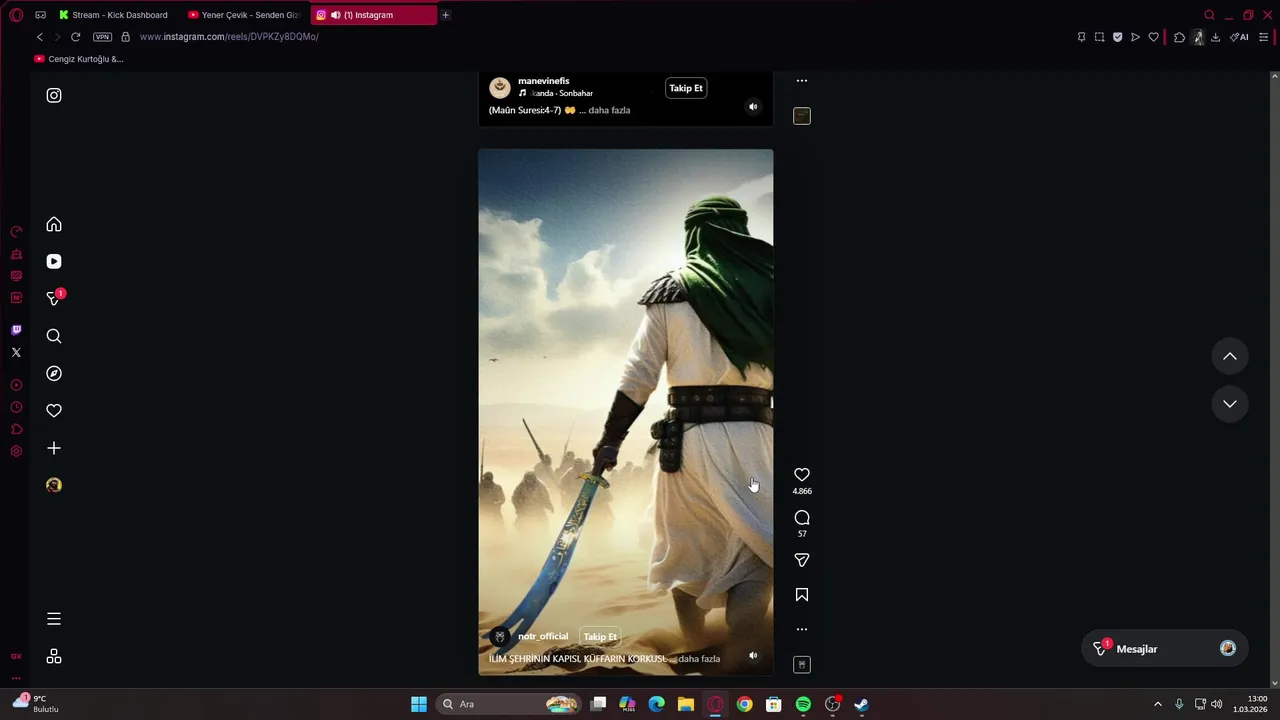Go to Instagram Home feed icon
Image resolution: width=1280 pixels, height=720 pixels.
(x=54, y=225)
